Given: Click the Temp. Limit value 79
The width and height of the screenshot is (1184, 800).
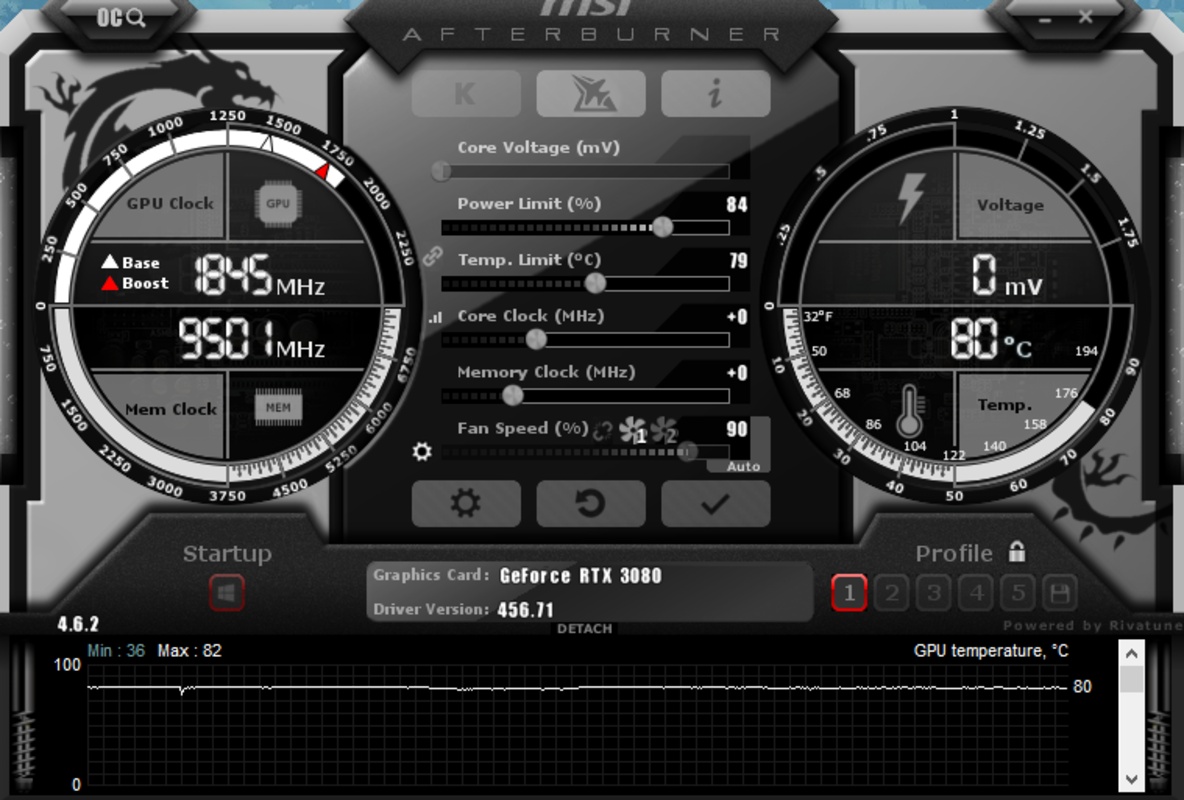Looking at the screenshot, I should (738, 261).
